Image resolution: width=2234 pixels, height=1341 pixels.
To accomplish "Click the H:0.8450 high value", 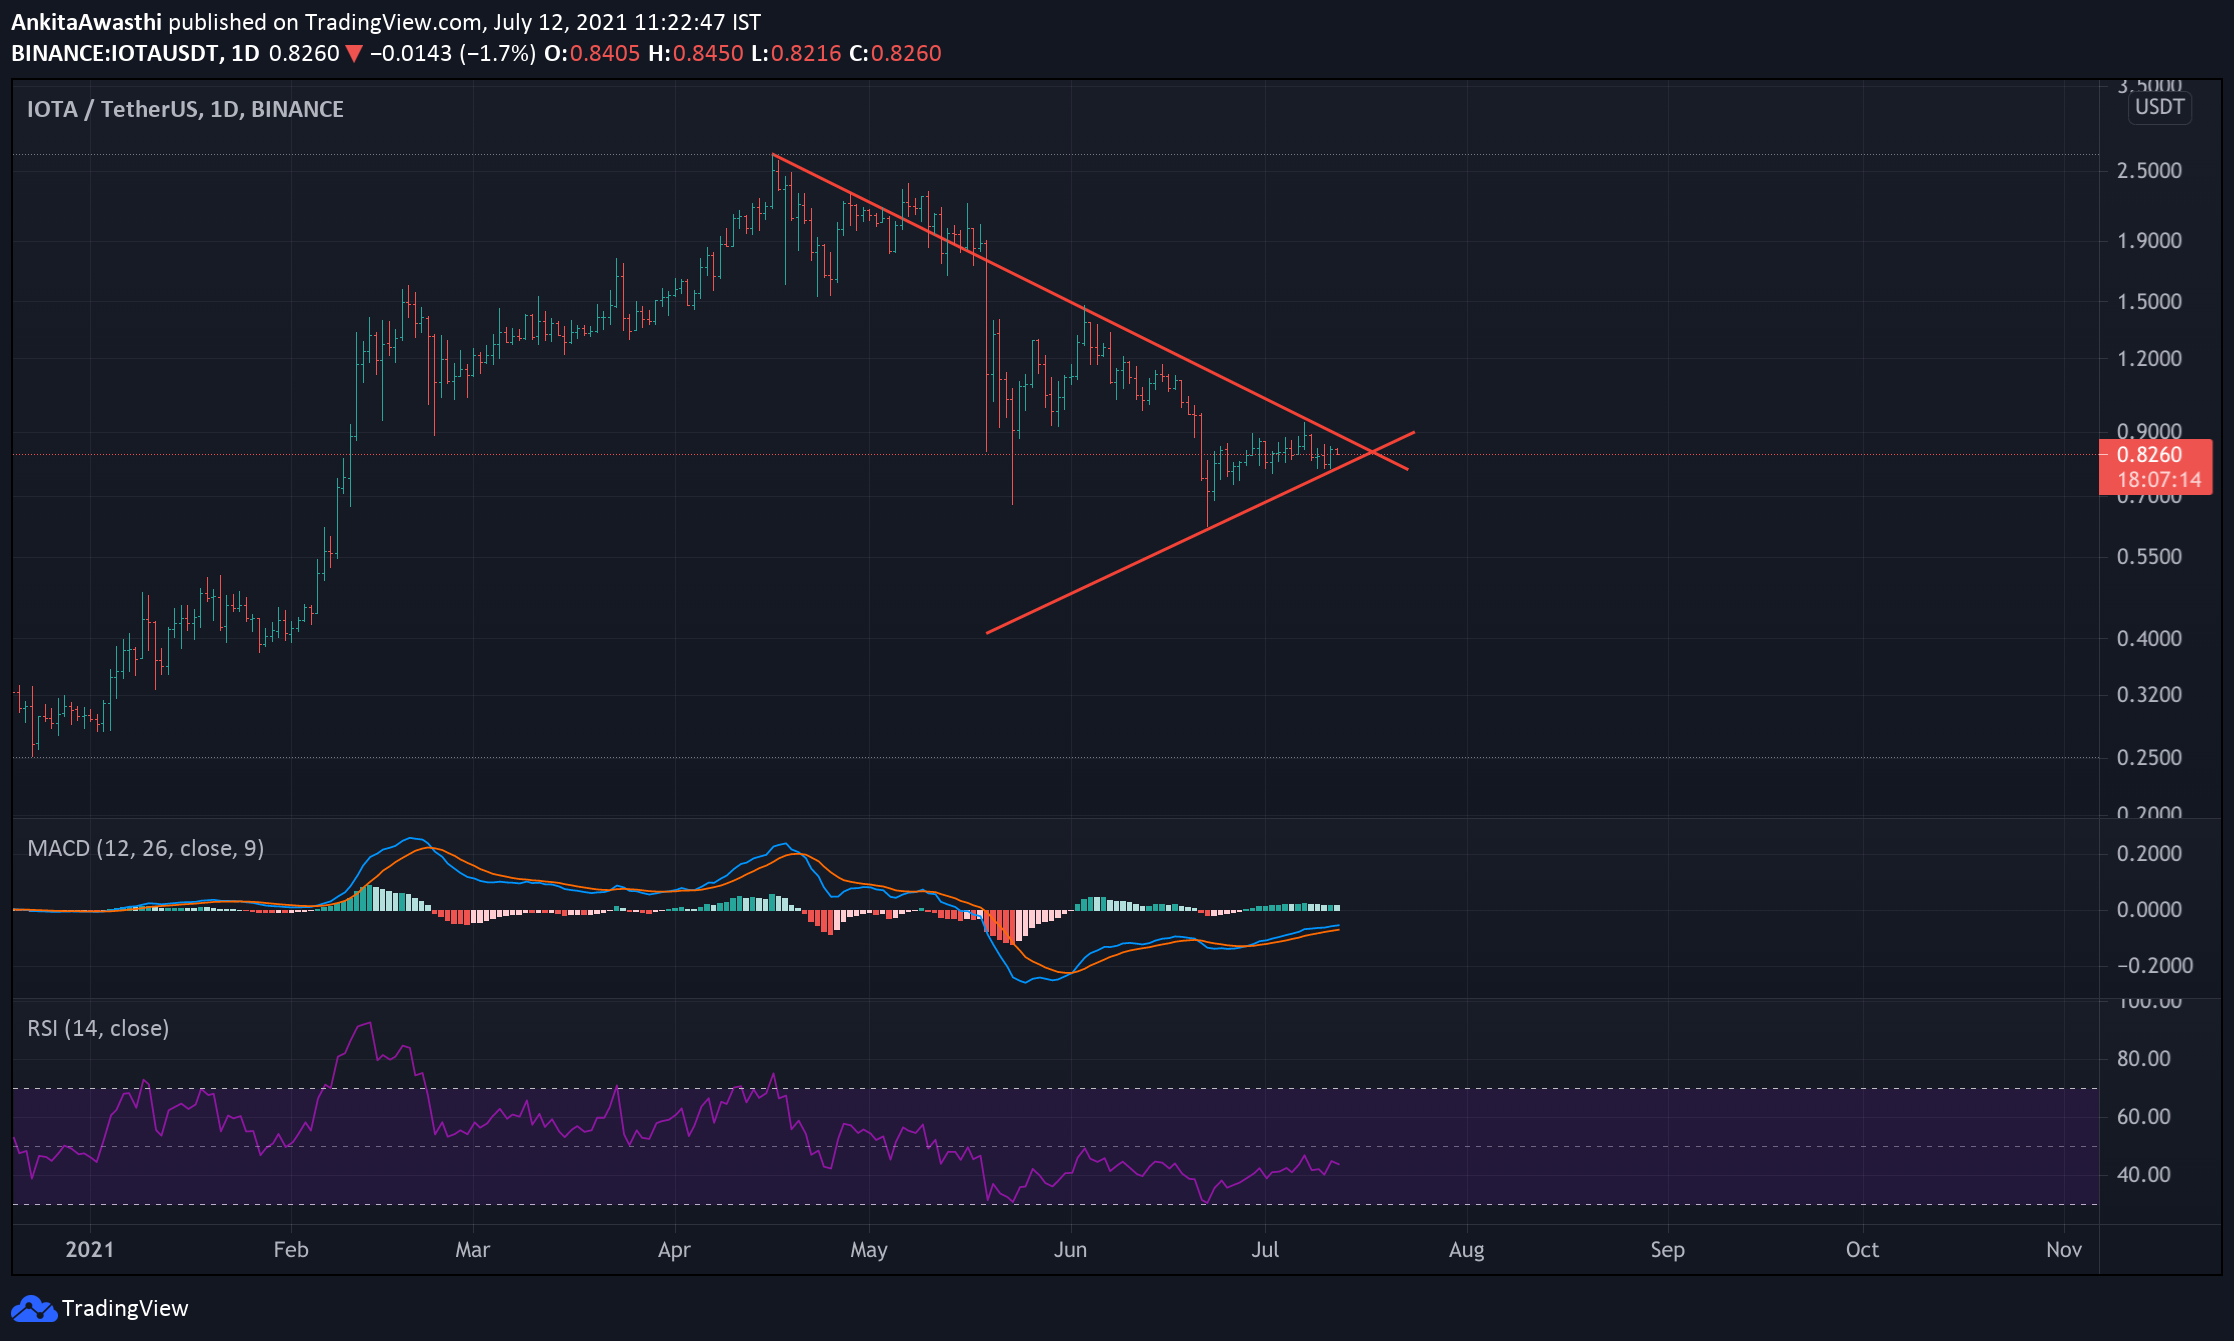I will point(696,53).
